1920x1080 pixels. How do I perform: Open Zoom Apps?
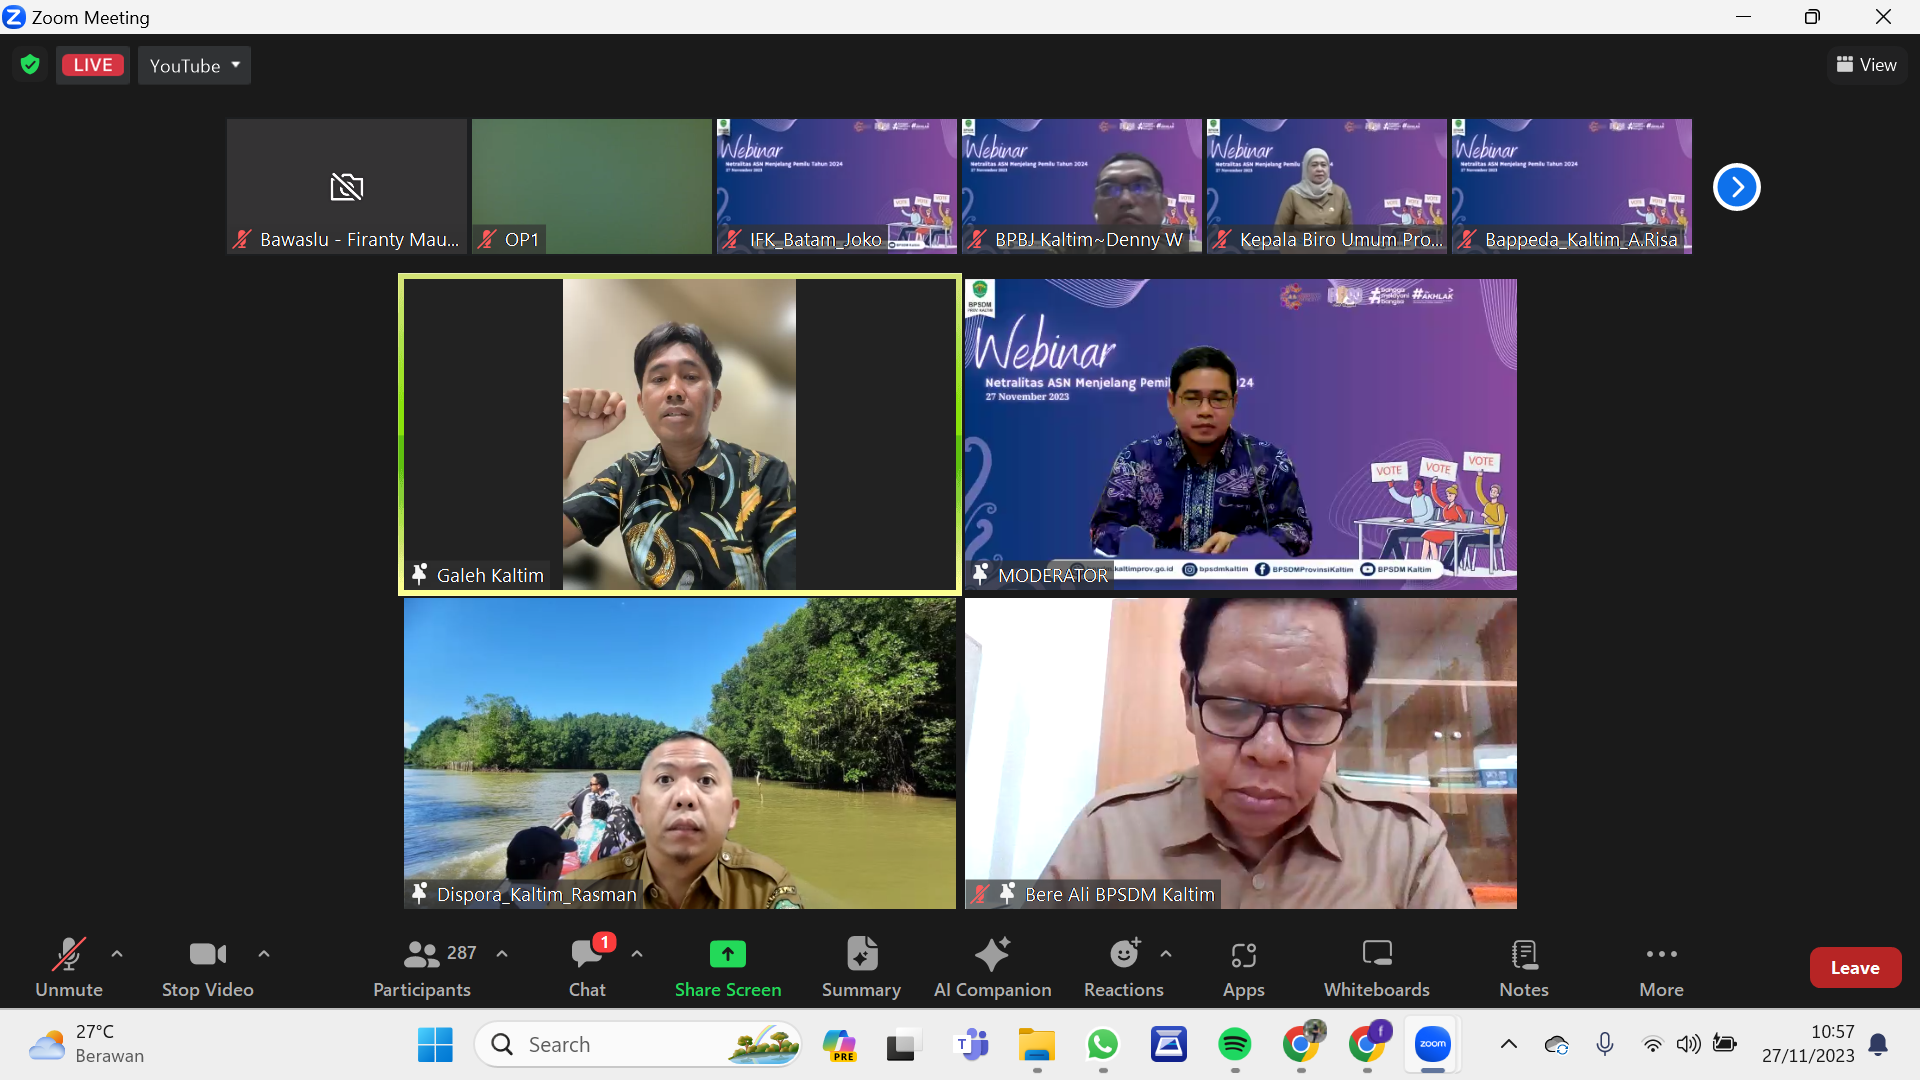tap(1243, 965)
